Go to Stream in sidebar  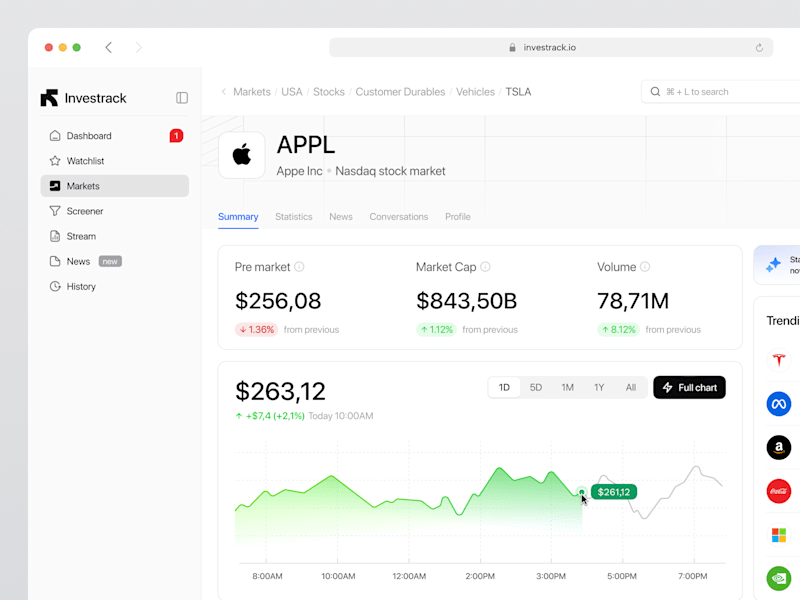click(115, 236)
